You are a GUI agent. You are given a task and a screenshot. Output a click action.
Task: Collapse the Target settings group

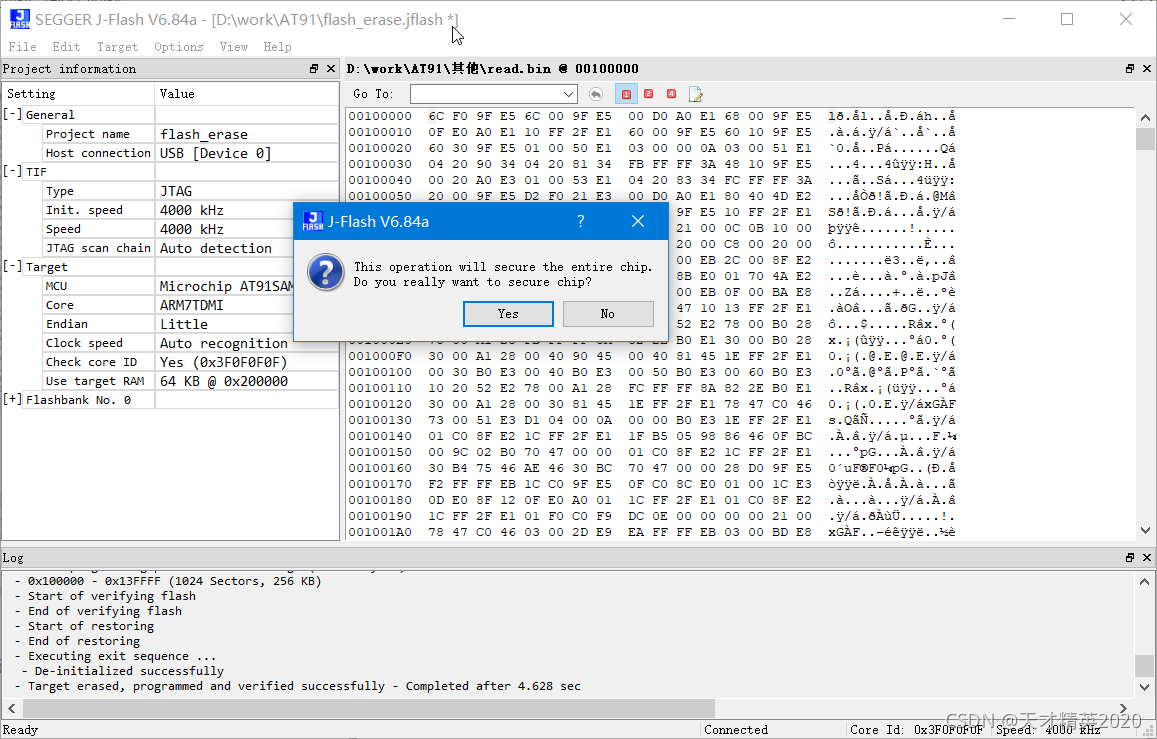(x=13, y=266)
